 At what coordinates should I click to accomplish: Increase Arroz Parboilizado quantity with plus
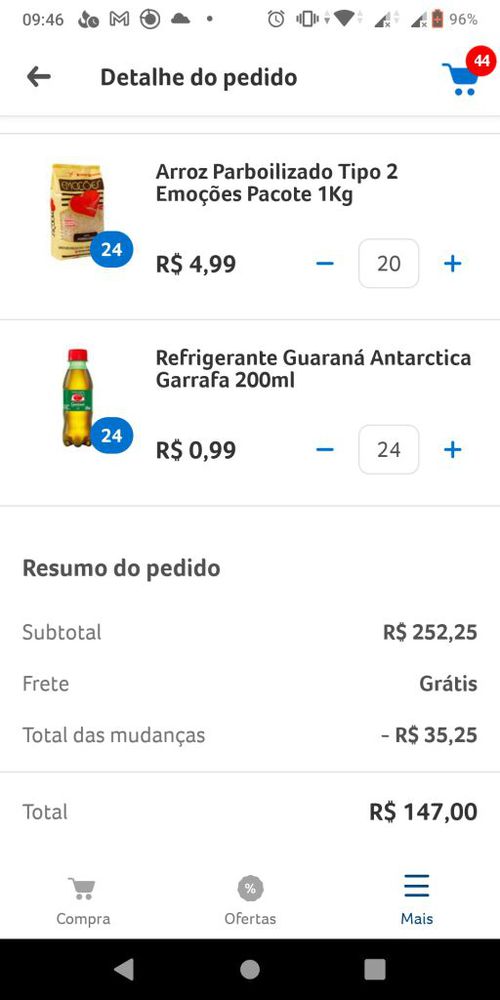click(452, 263)
